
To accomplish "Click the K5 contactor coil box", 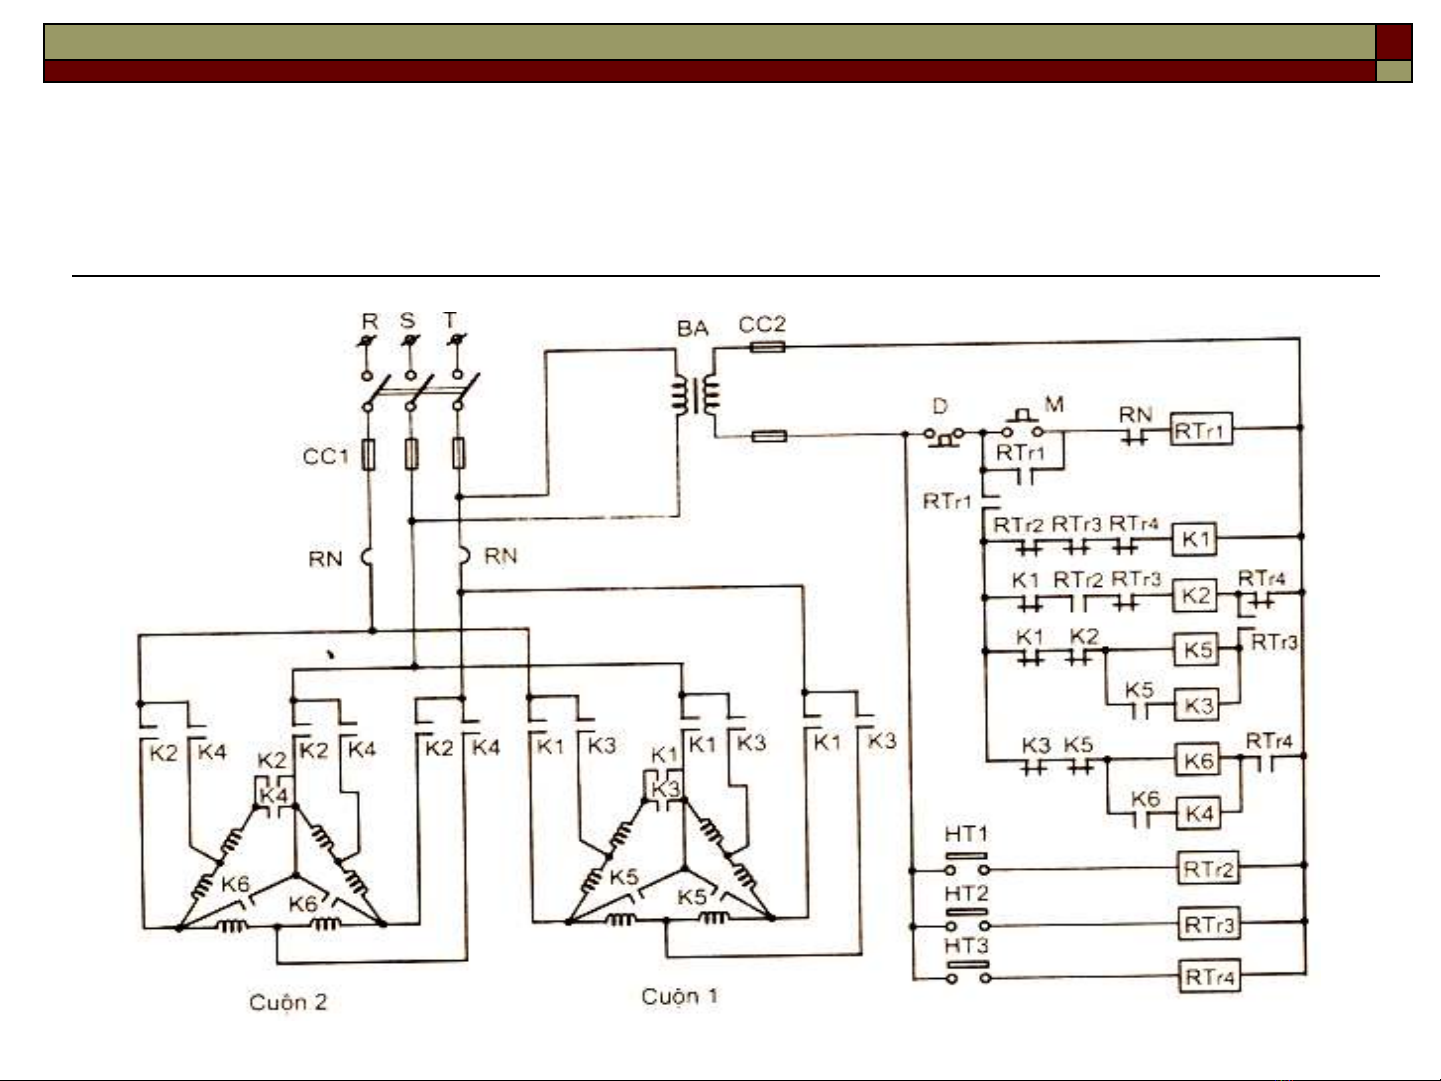I will [x=1197, y=650].
